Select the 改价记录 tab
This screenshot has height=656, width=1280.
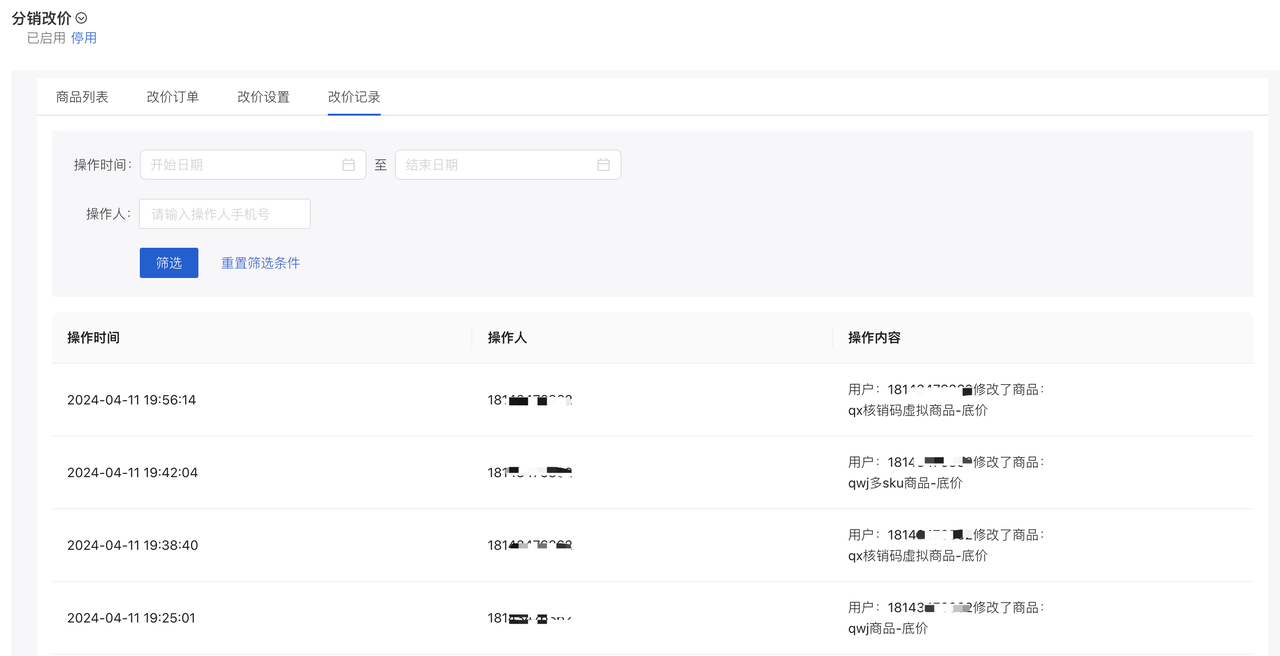coord(354,97)
